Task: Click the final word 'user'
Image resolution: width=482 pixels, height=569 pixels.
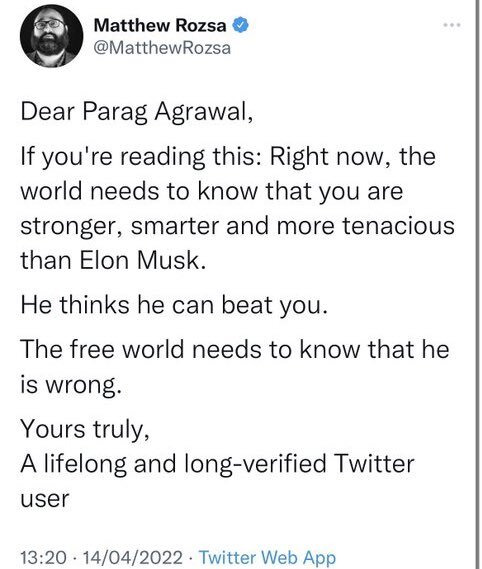Action: 45,499
